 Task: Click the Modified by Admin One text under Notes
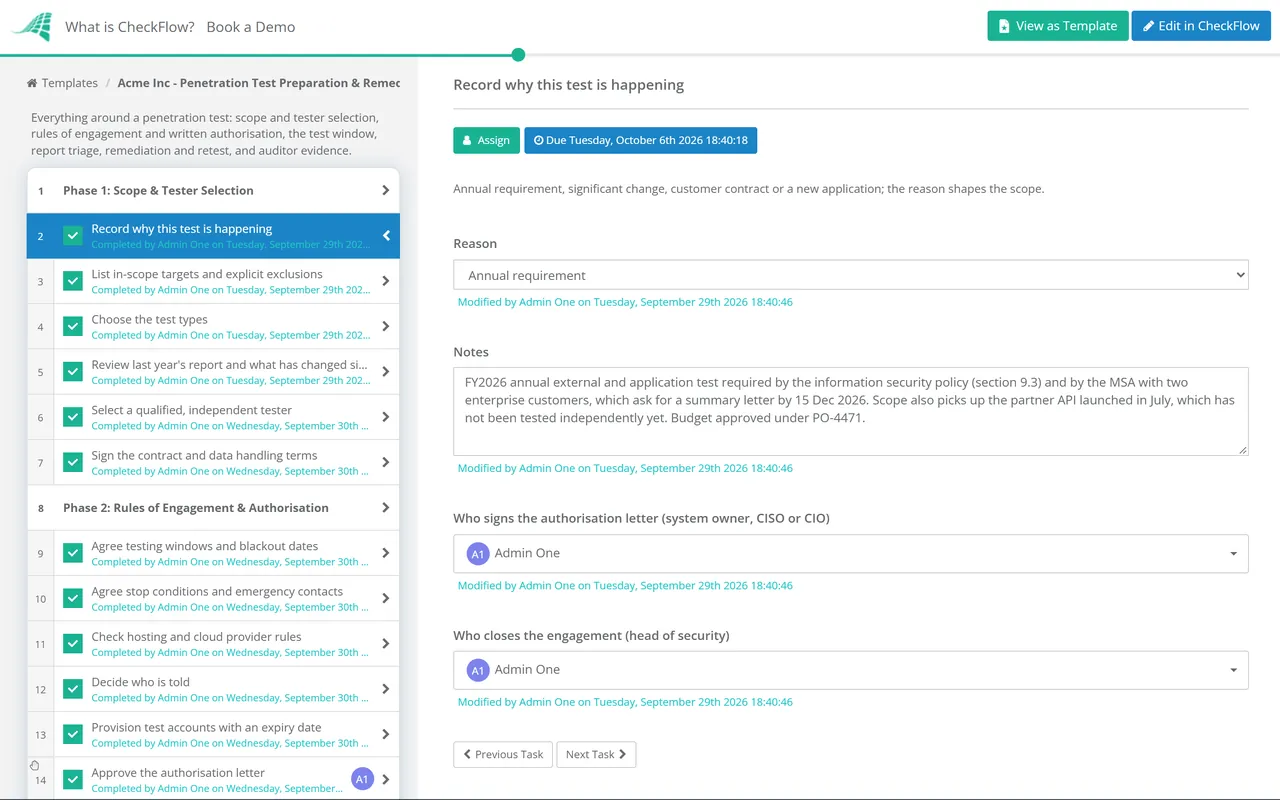pyautogui.click(x=625, y=468)
